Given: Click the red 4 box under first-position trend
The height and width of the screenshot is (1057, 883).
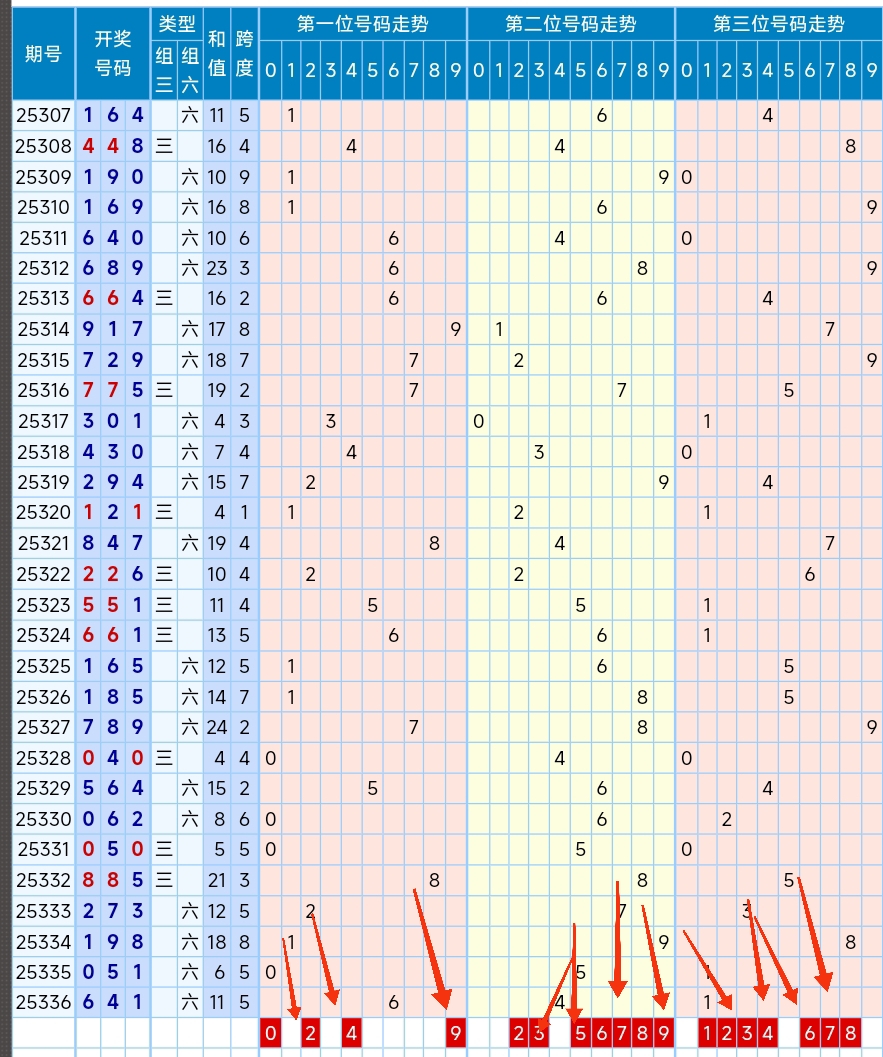Looking at the screenshot, I should click(351, 1033).
